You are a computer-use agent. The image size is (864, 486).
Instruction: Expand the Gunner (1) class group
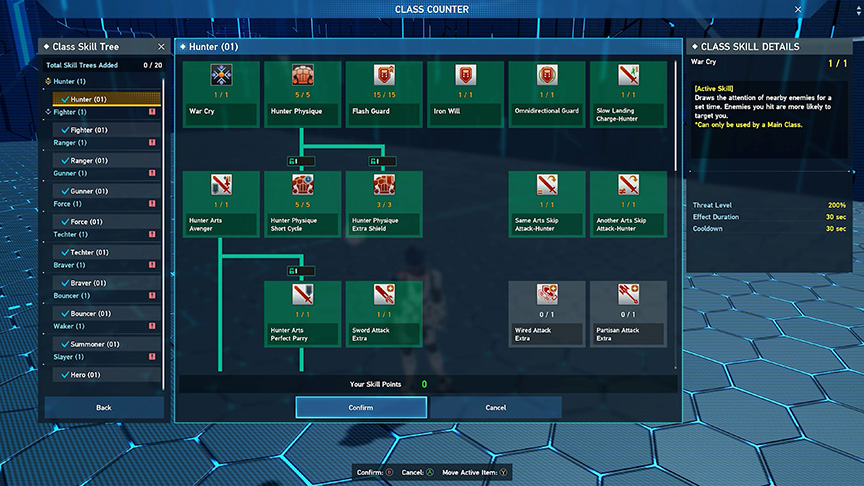click(x=49, y=173)
